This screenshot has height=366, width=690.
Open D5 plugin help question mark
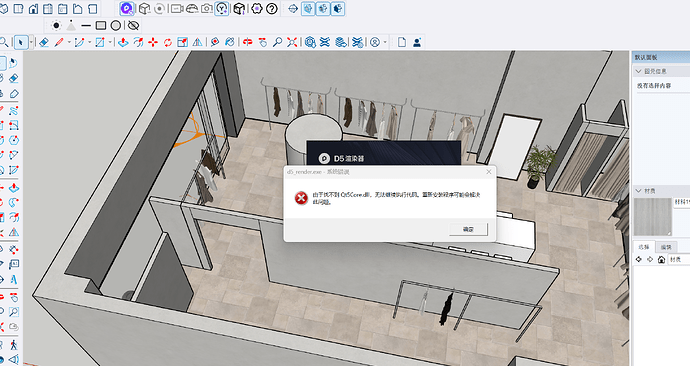pos(272,8)
